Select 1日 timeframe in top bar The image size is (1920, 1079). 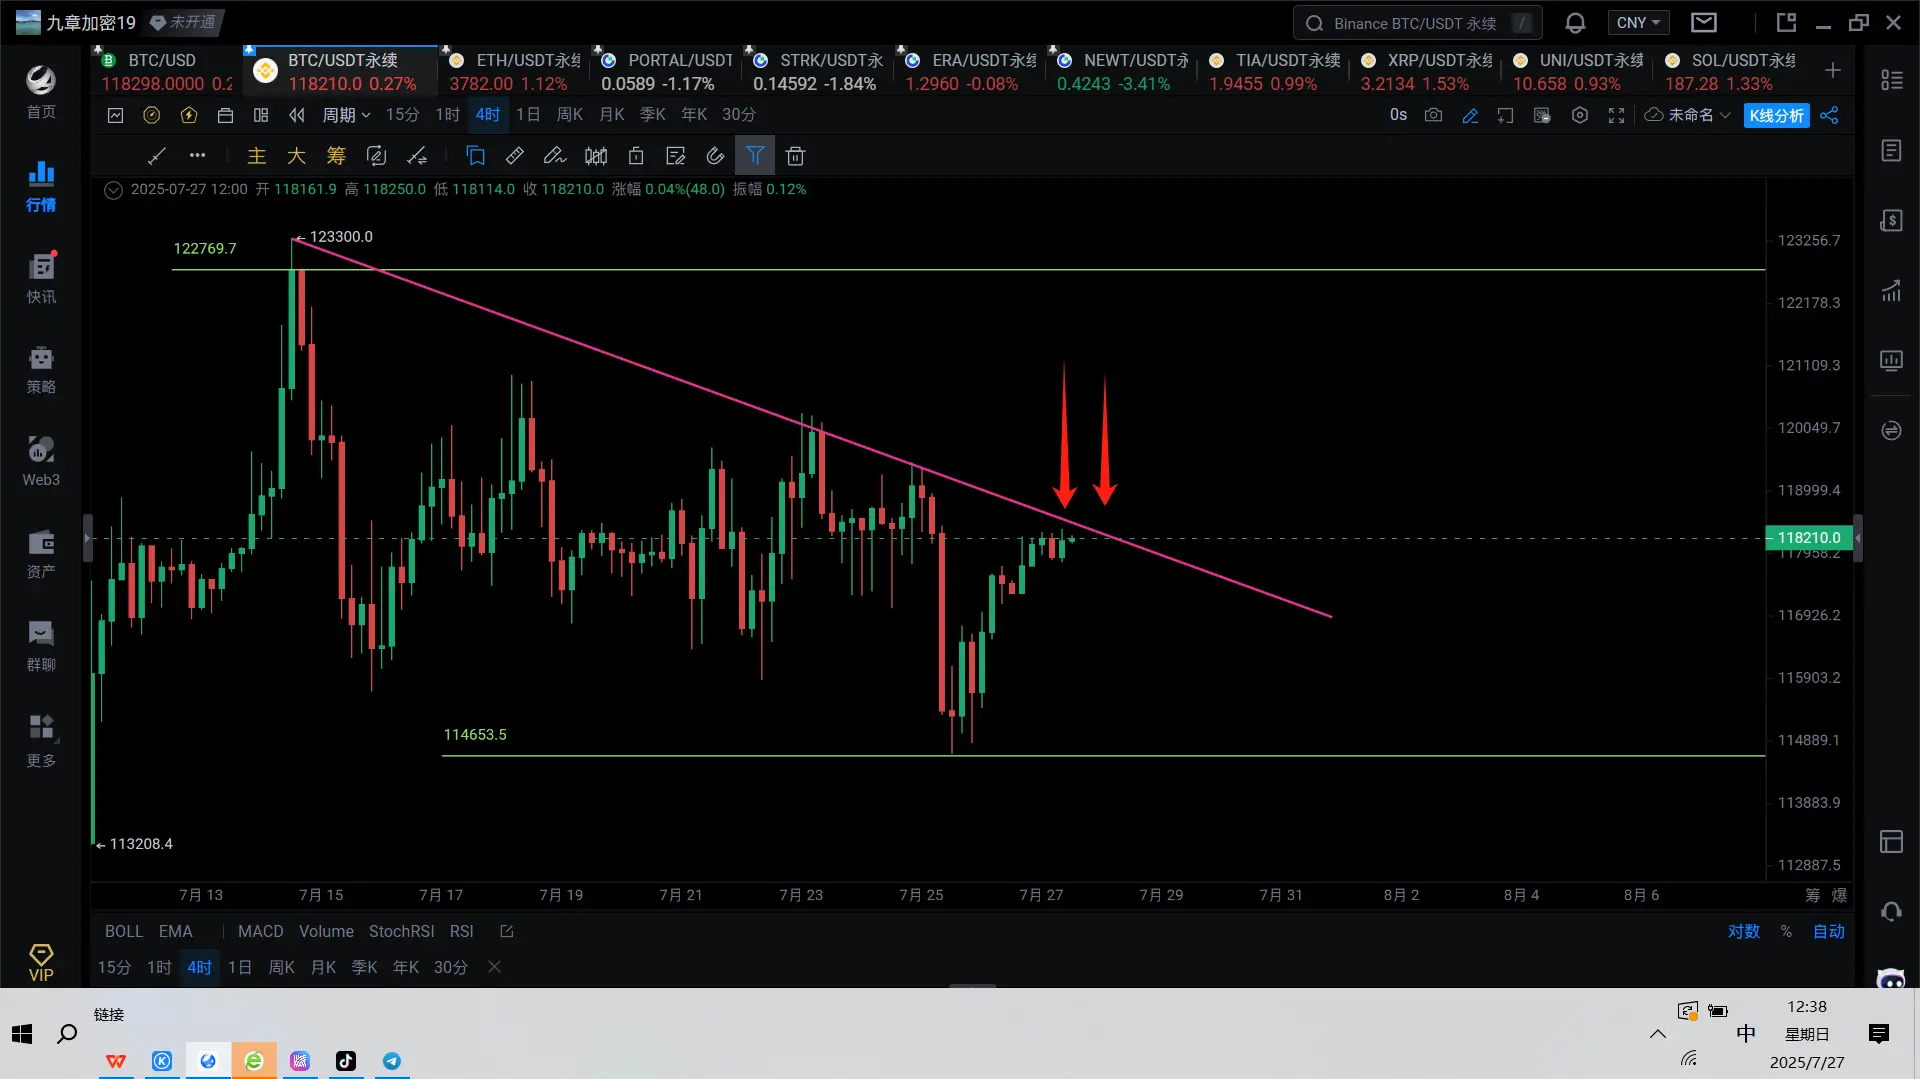(x=528, y=115)
